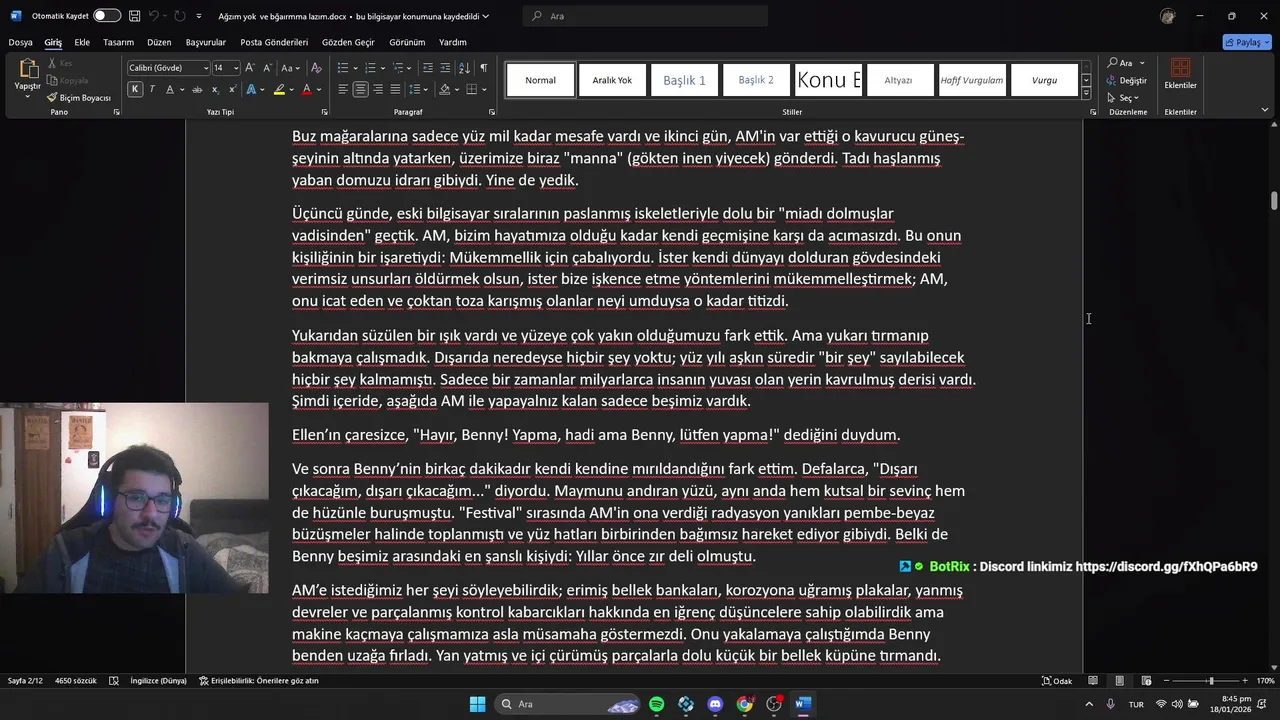This screenshot has height=720, width=1280.
Task: Open Google Chrome from the taskbar
Action: coord(744,704)
